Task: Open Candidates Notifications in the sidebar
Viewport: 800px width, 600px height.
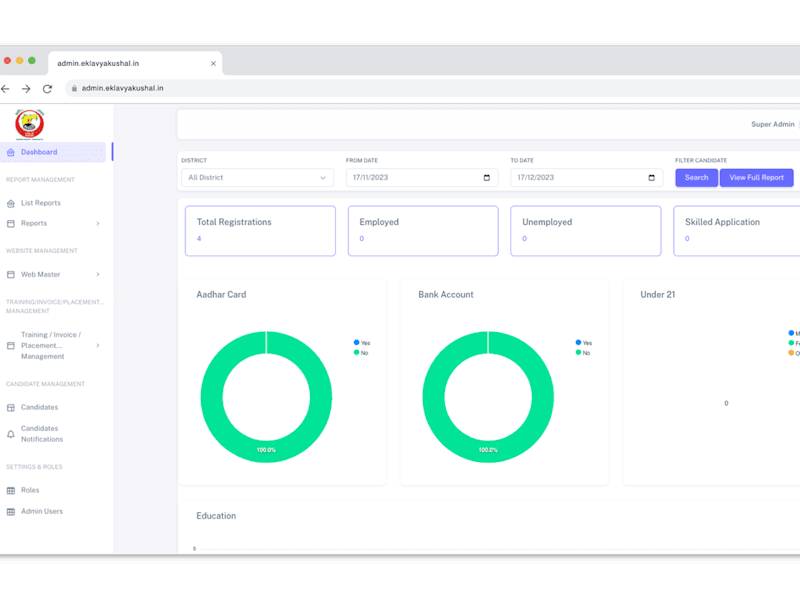Action: point(42,434)
